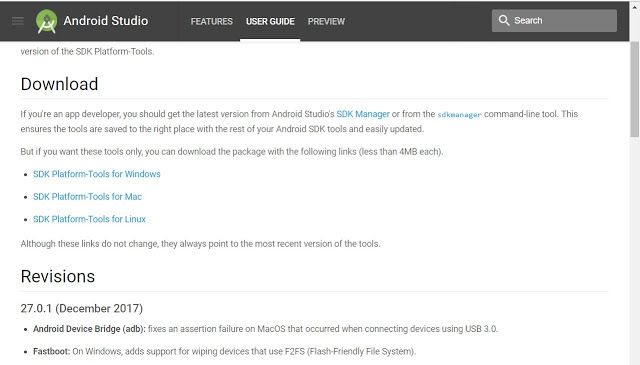
Task: Follow the sdkmanager command-line tool link
Action: tap(459, 115)
